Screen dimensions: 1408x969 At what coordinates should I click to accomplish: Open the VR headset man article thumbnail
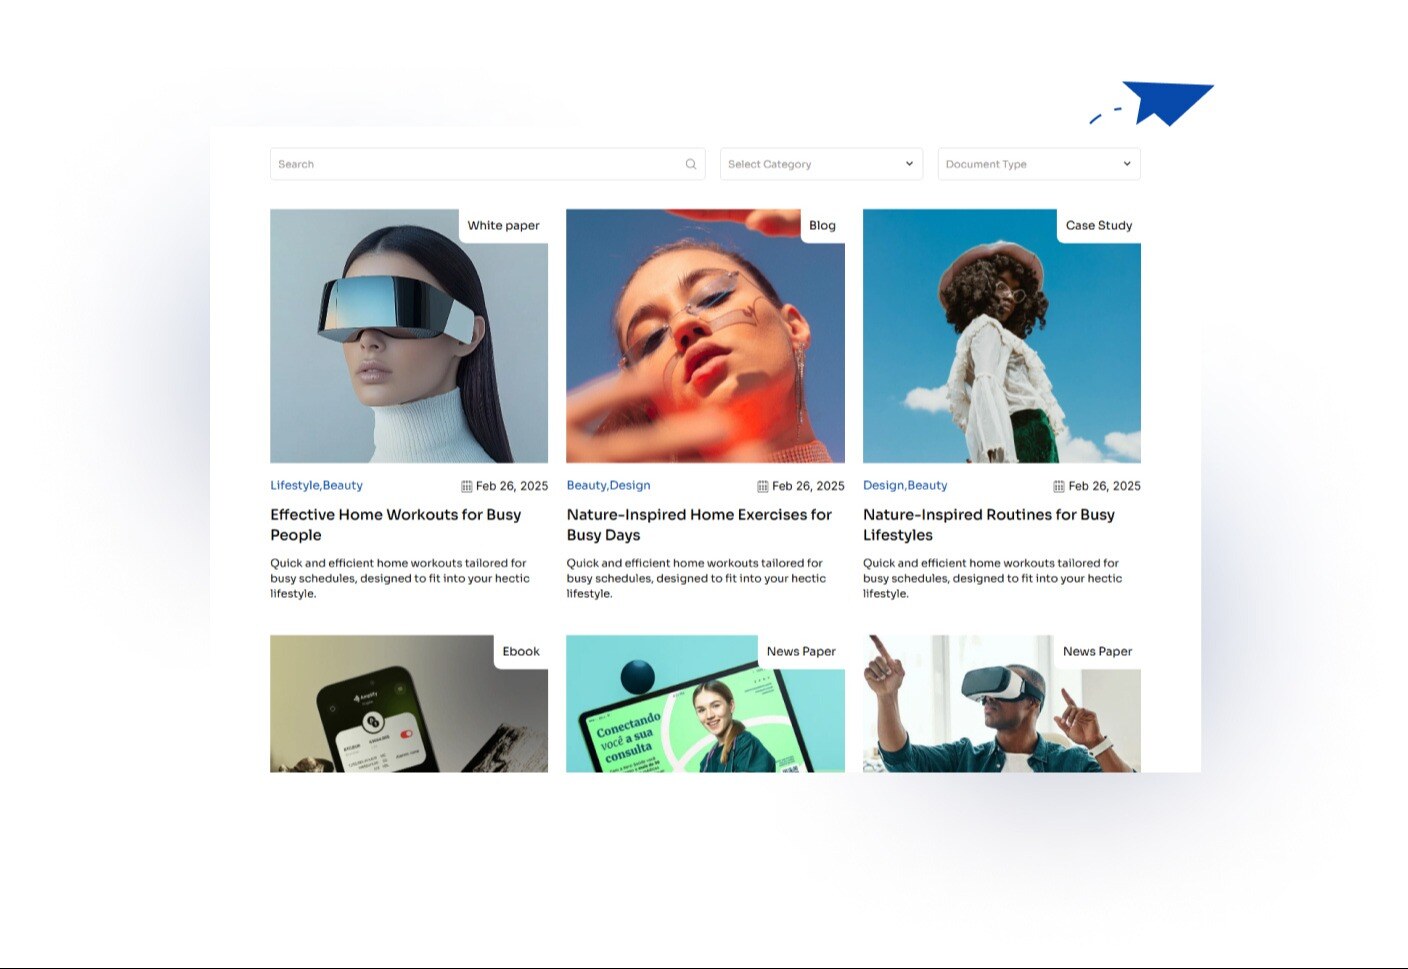pos(1002,710)
